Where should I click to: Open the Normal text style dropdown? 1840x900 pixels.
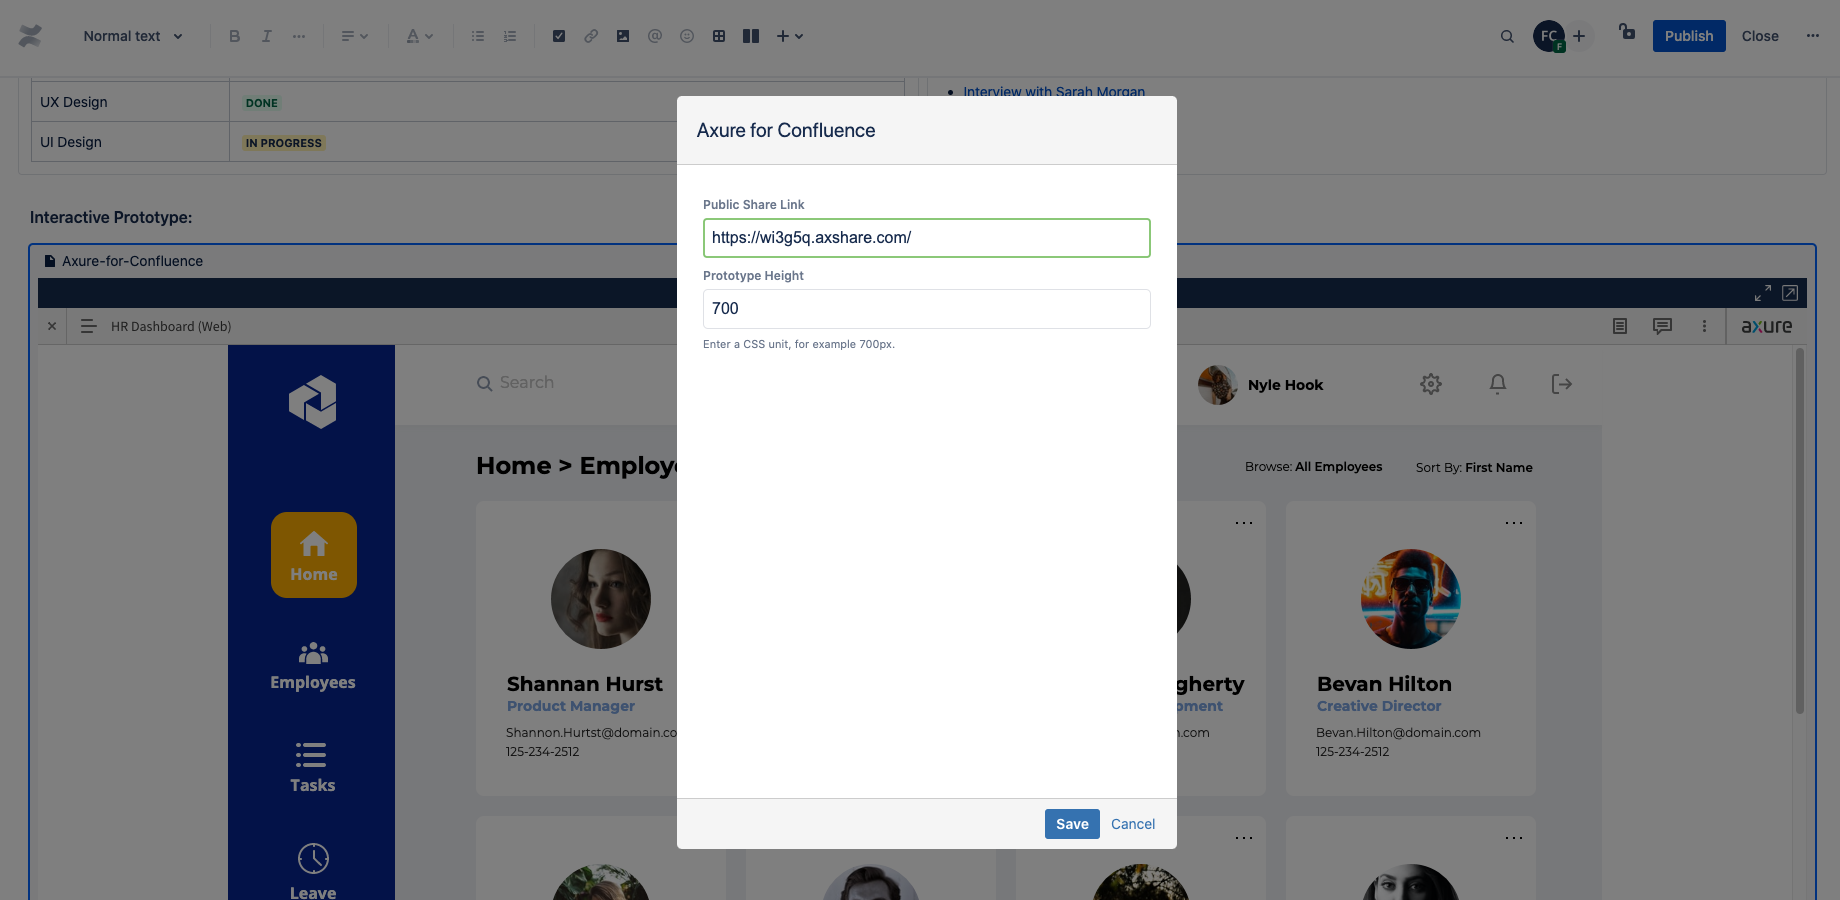(133, 36)
